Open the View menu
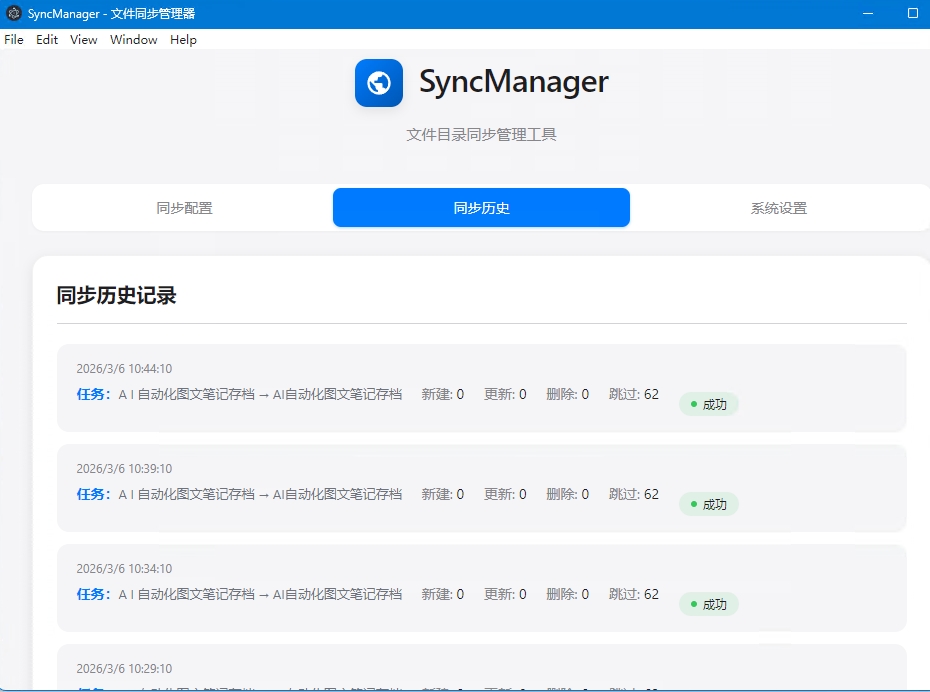The image size is (930, 692). pyautogui.click(x=83, y=40)
